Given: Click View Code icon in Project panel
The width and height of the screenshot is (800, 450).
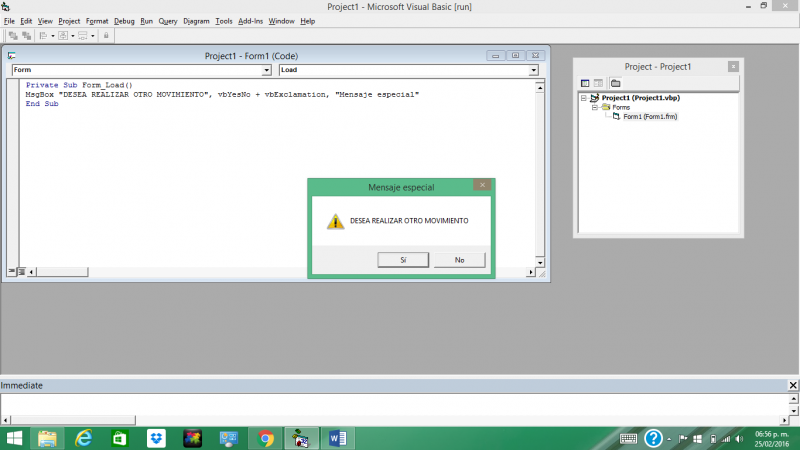Looking at the screenshot, I should click(x=585, y=83).
